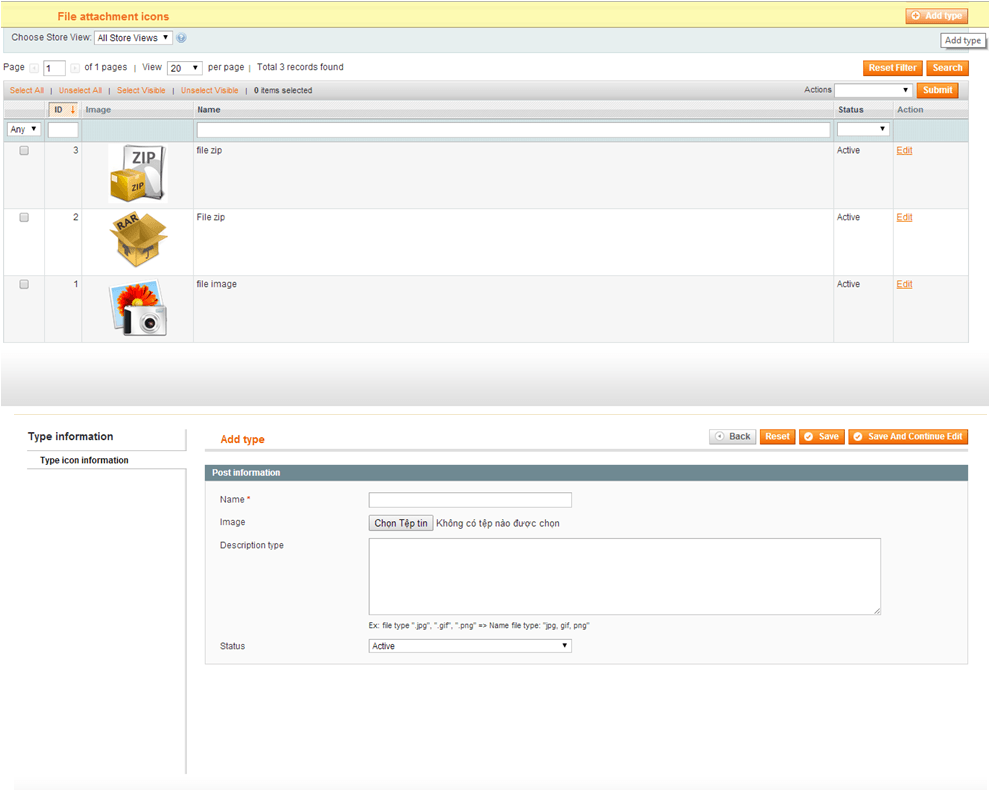This screenshot has width=990, height=791.
Task: Open the All Store Views dropdown
Action: click(133, 38)
